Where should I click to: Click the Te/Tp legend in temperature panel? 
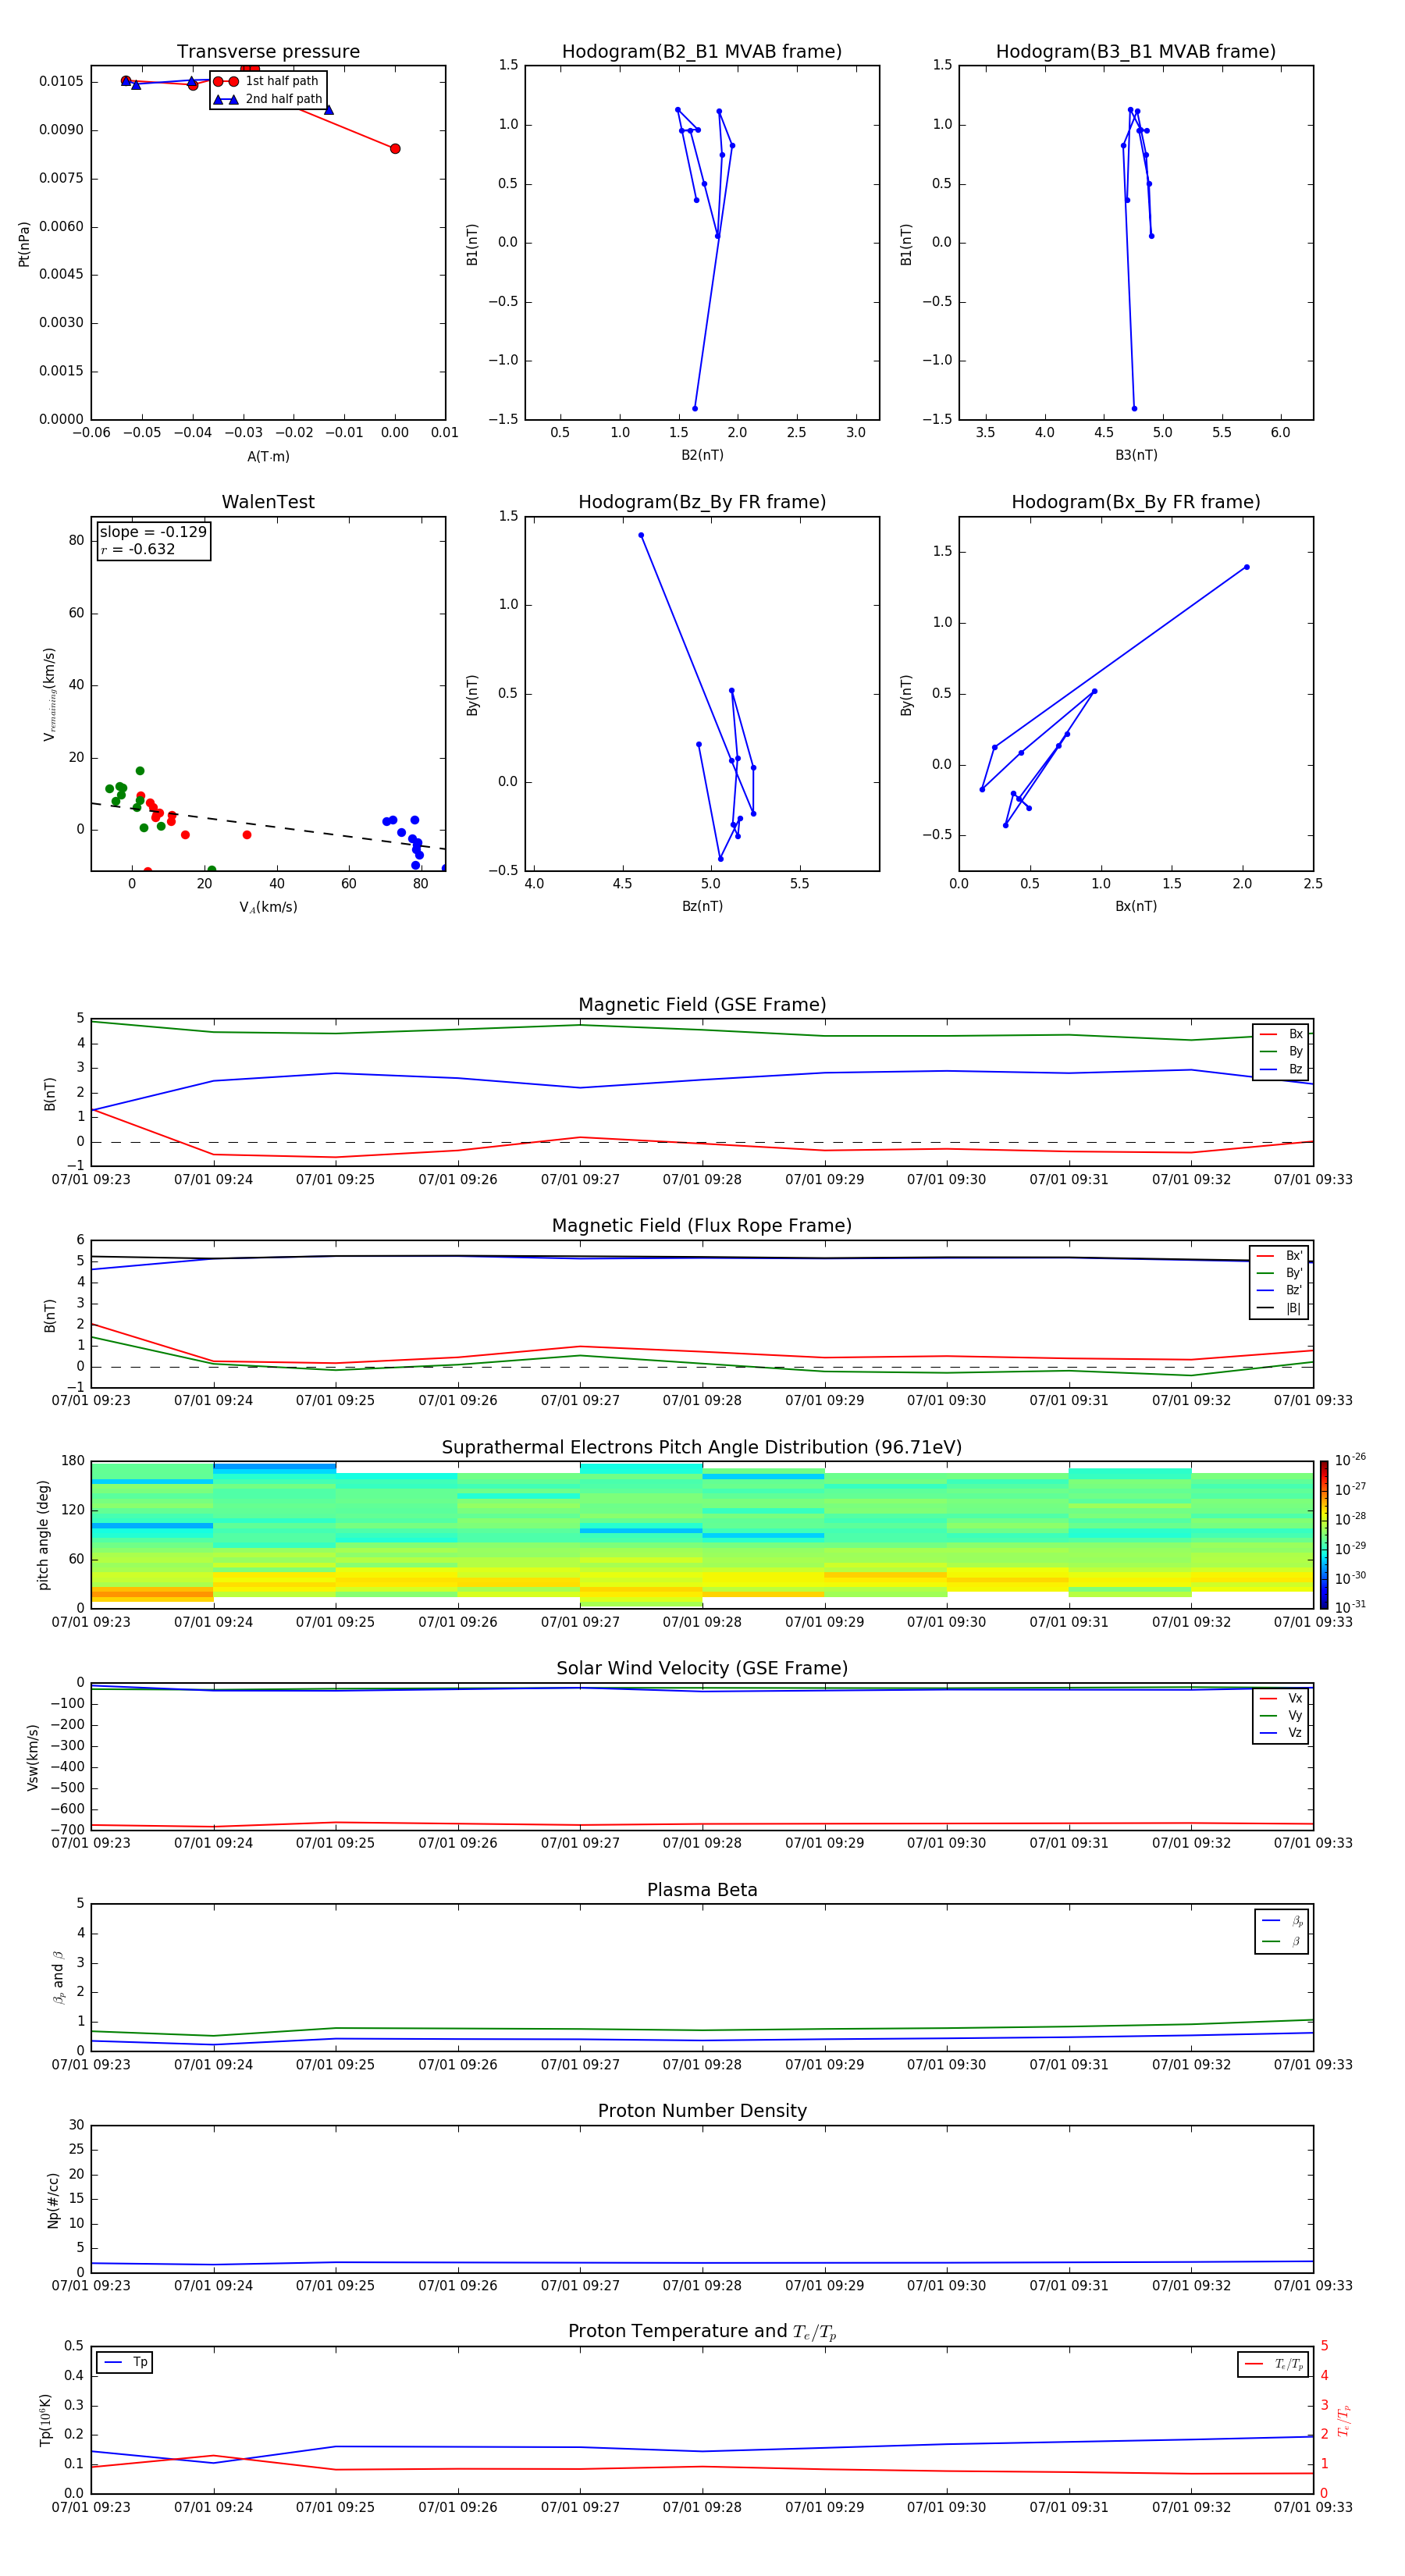click(1273, 2364)
